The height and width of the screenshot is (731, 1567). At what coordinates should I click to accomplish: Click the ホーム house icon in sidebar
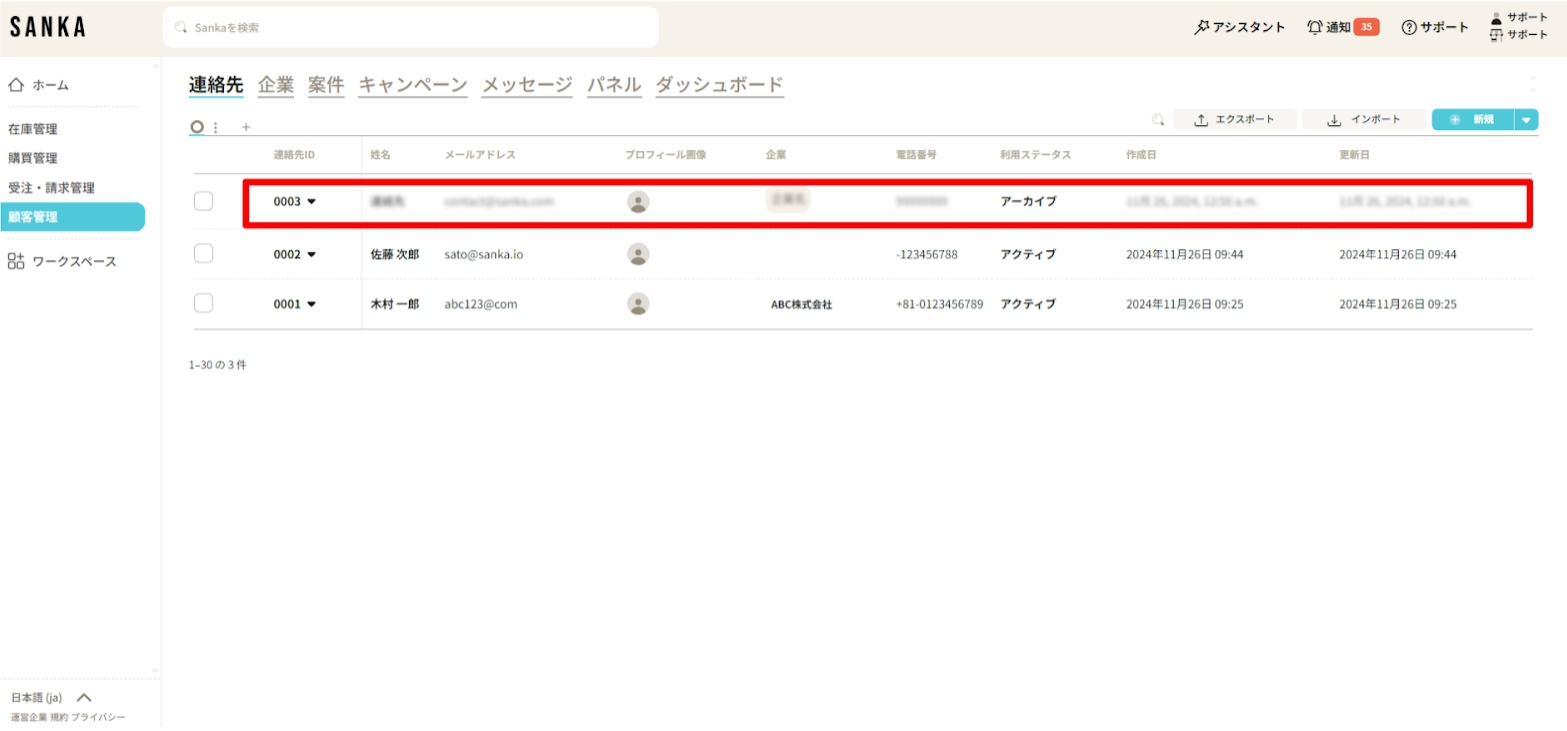coord(16,85)
